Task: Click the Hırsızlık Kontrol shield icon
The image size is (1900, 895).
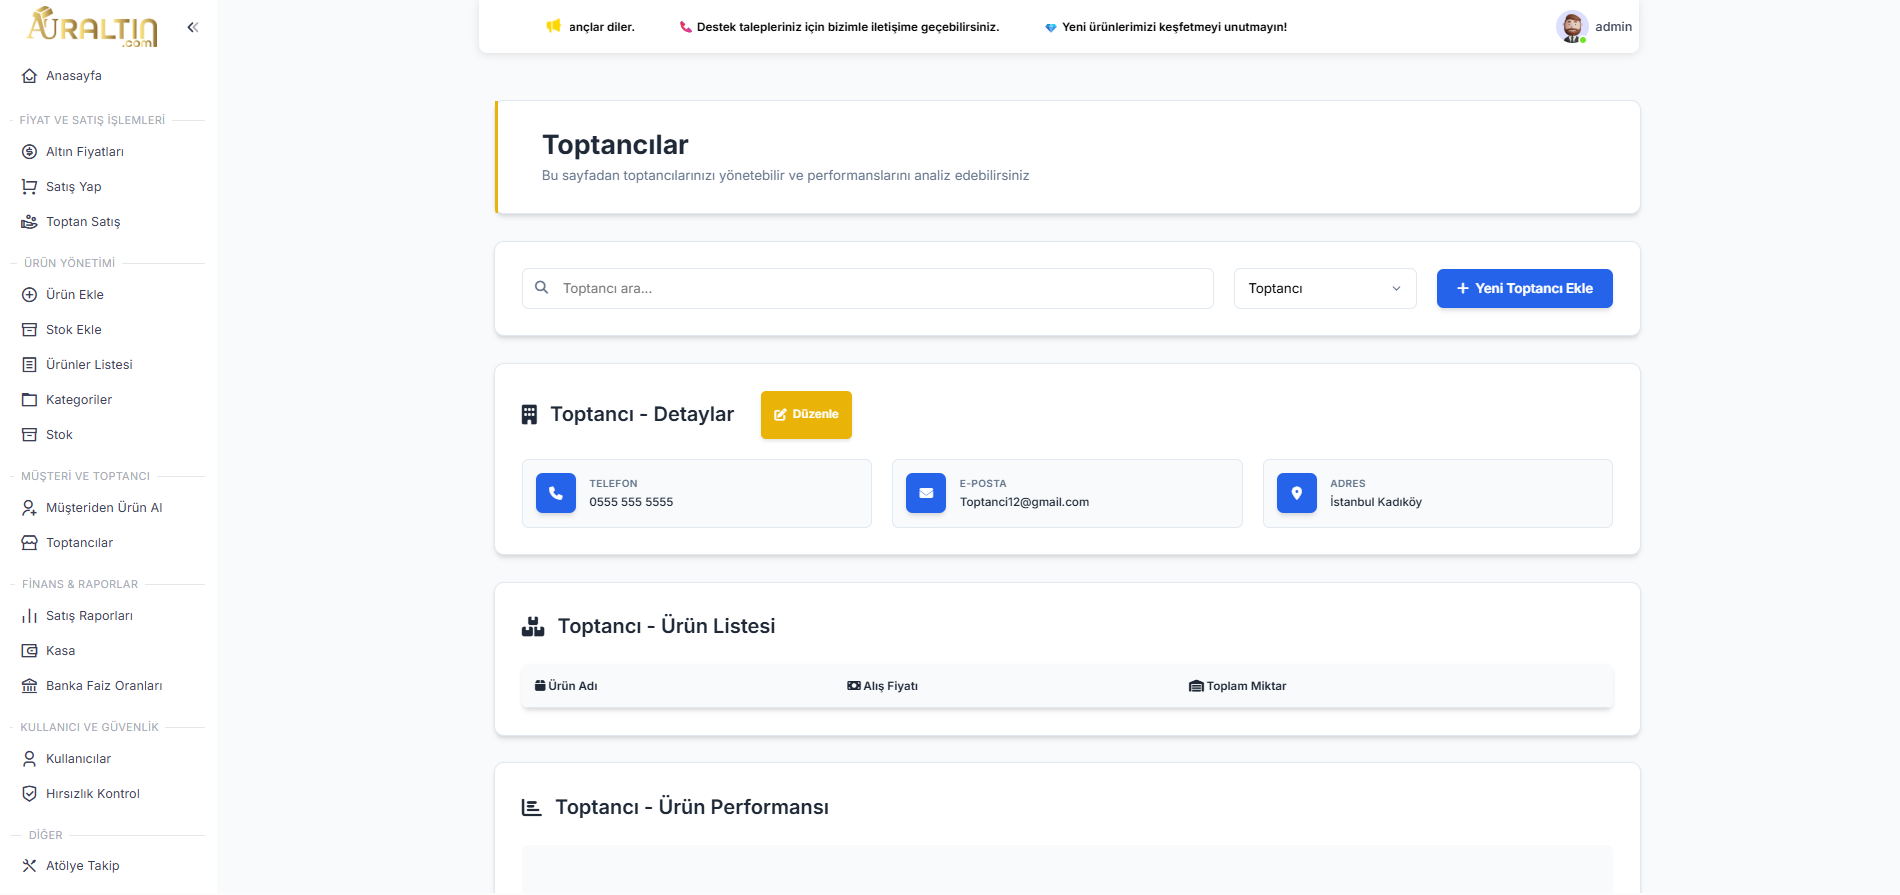Action: point(30,794)
